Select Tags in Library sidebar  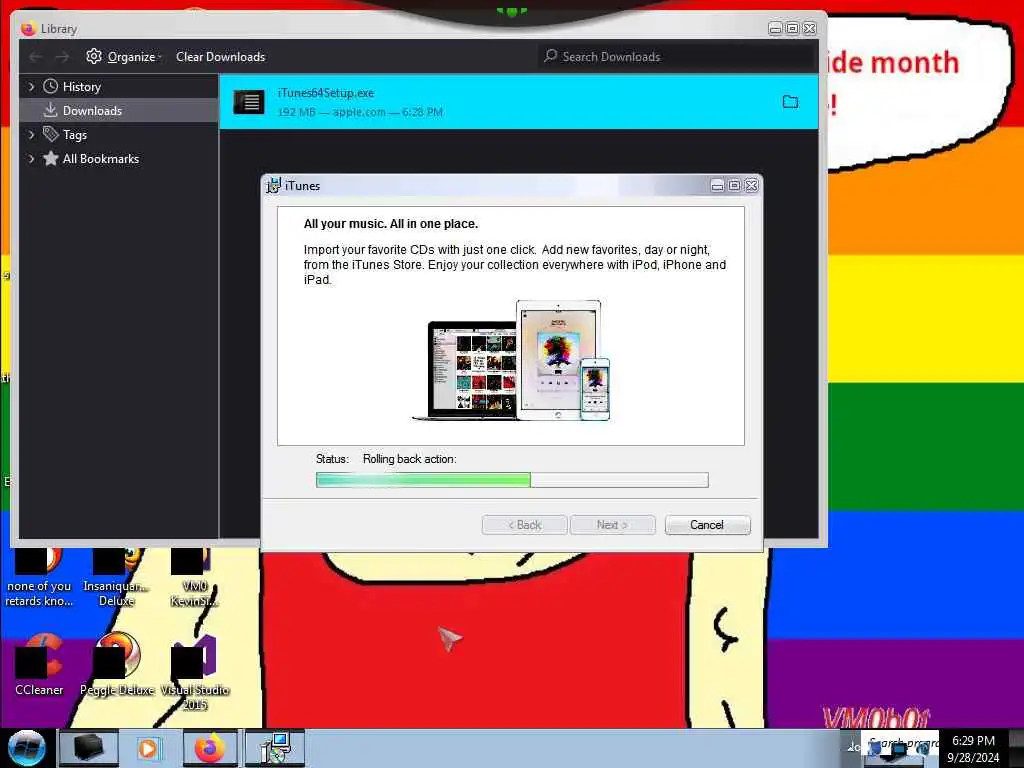pos(74,135)
